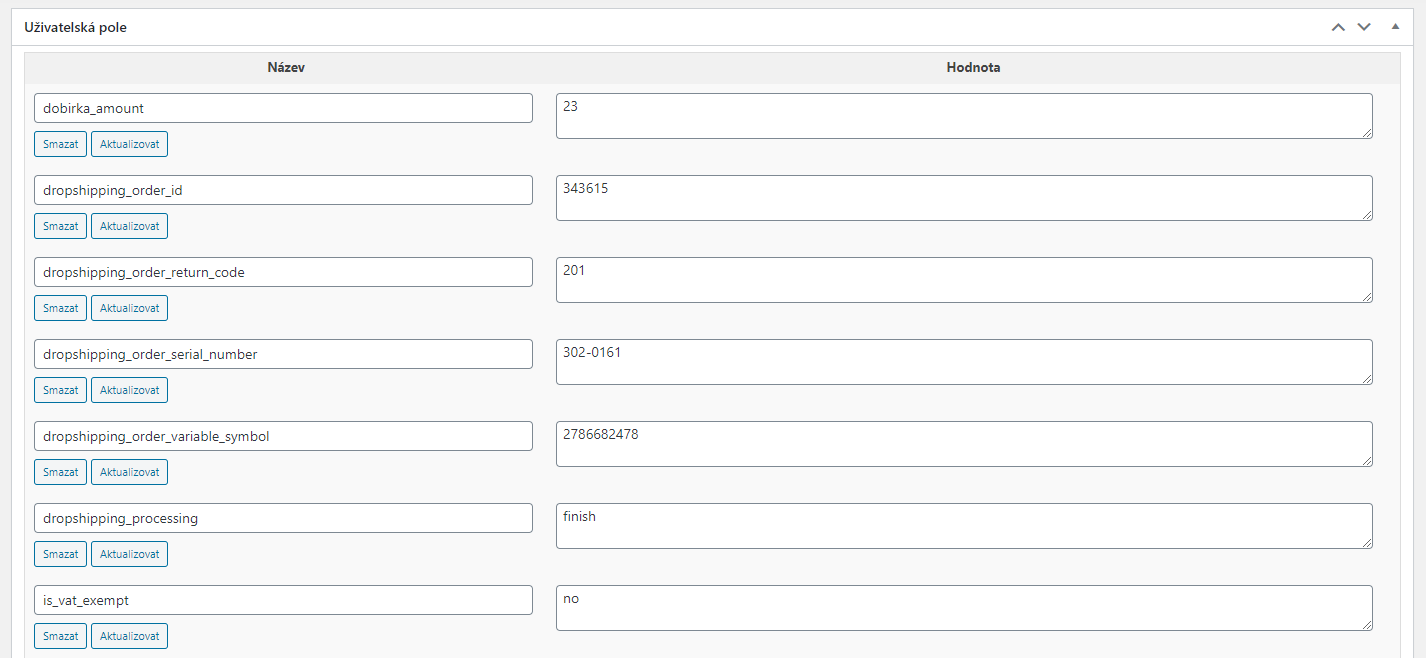Delete dropshipping_order_serial_number via Smazat
This screenshot has width=1426, height=658.
pos(61,390)
